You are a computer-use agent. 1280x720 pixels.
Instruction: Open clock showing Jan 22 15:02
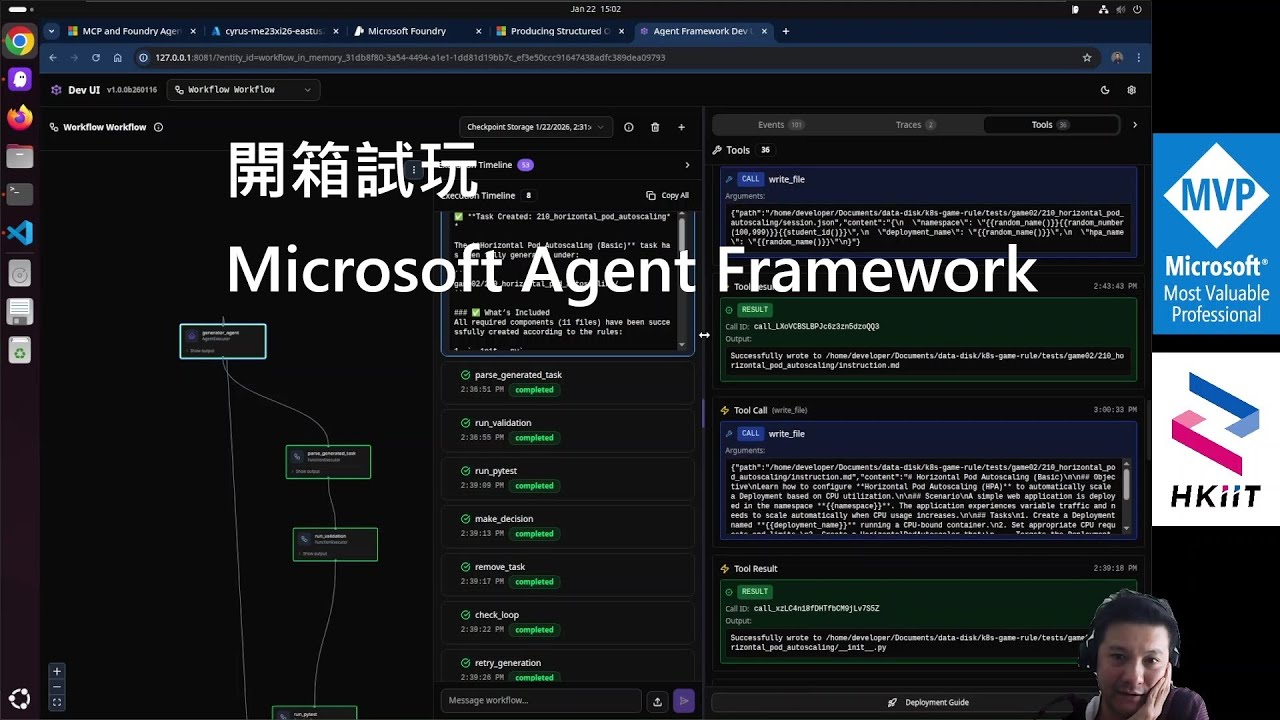coord(596,9)
